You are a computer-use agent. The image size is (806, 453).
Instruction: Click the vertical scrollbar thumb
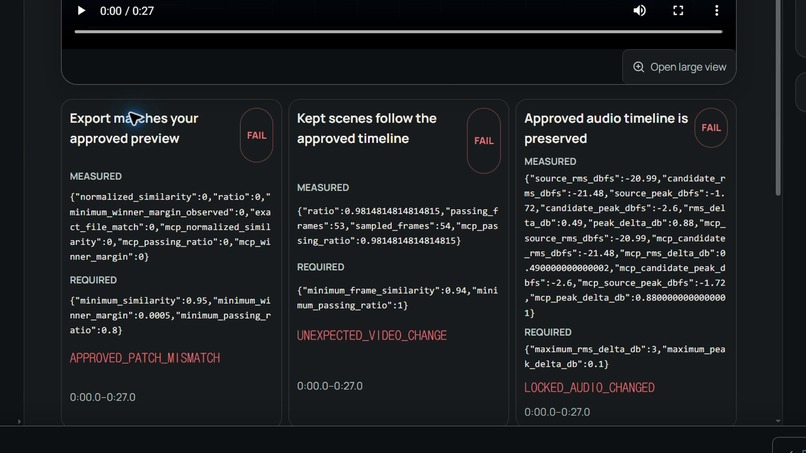pos(778,98)
